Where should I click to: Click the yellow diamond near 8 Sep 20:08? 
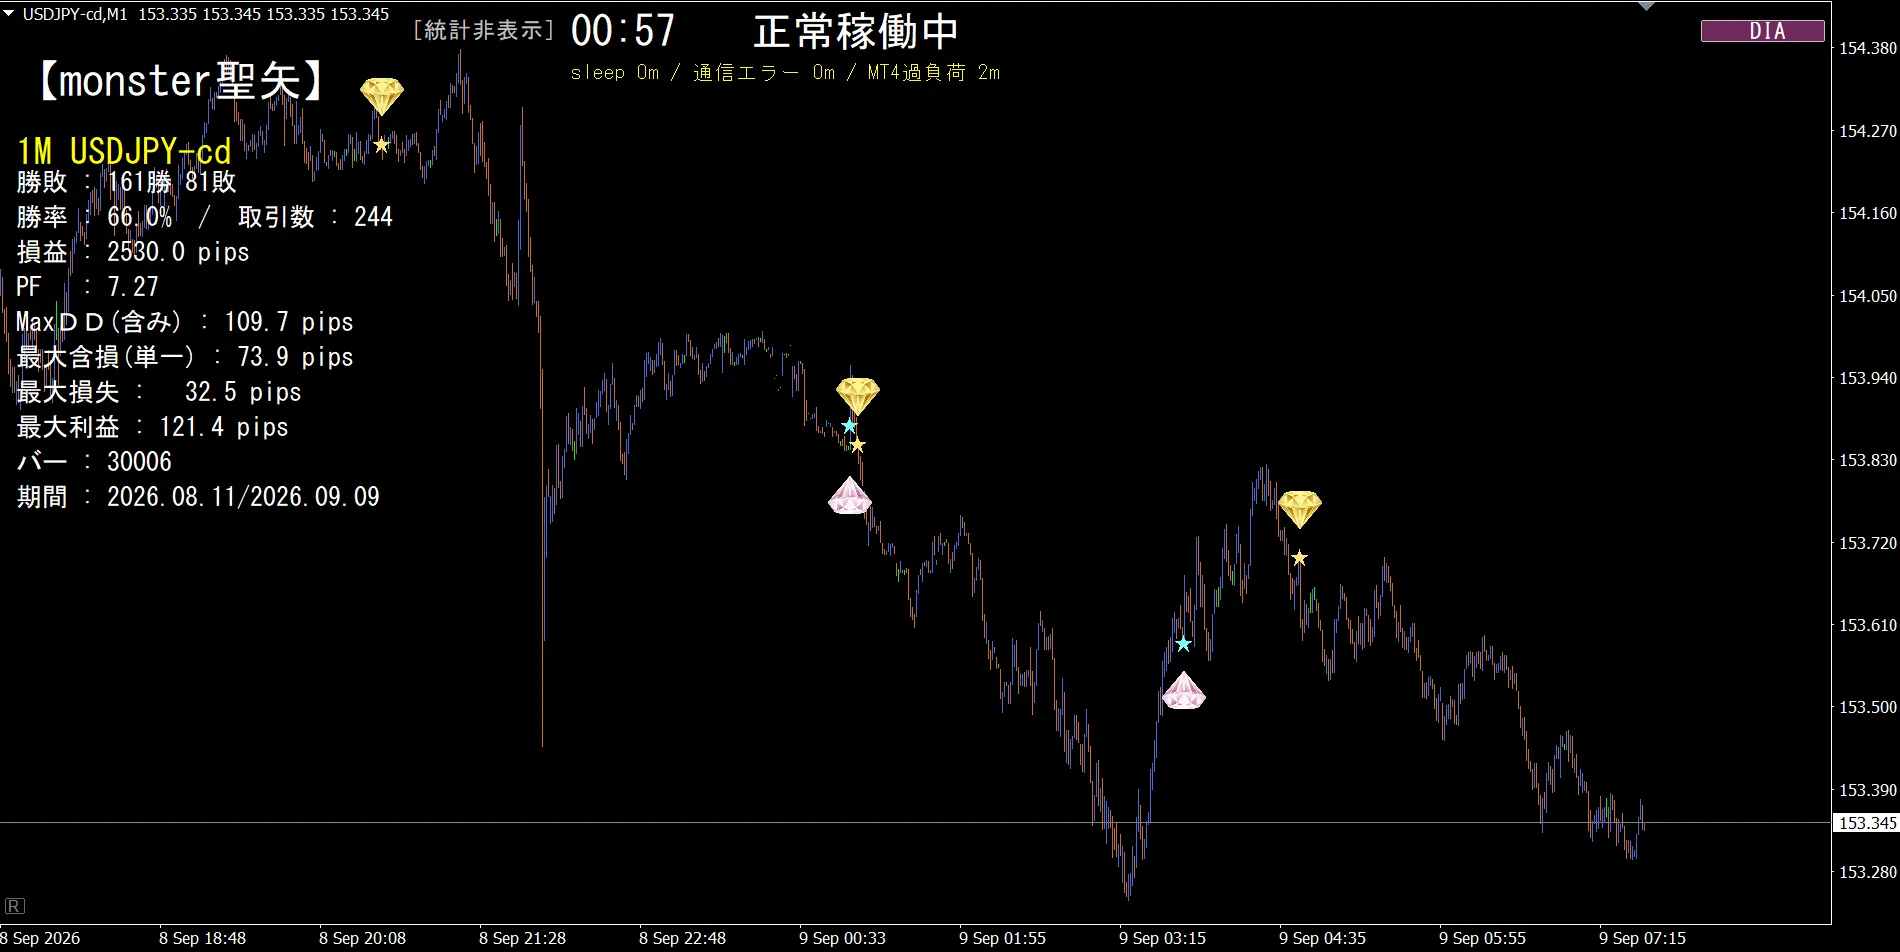(382, 96)
